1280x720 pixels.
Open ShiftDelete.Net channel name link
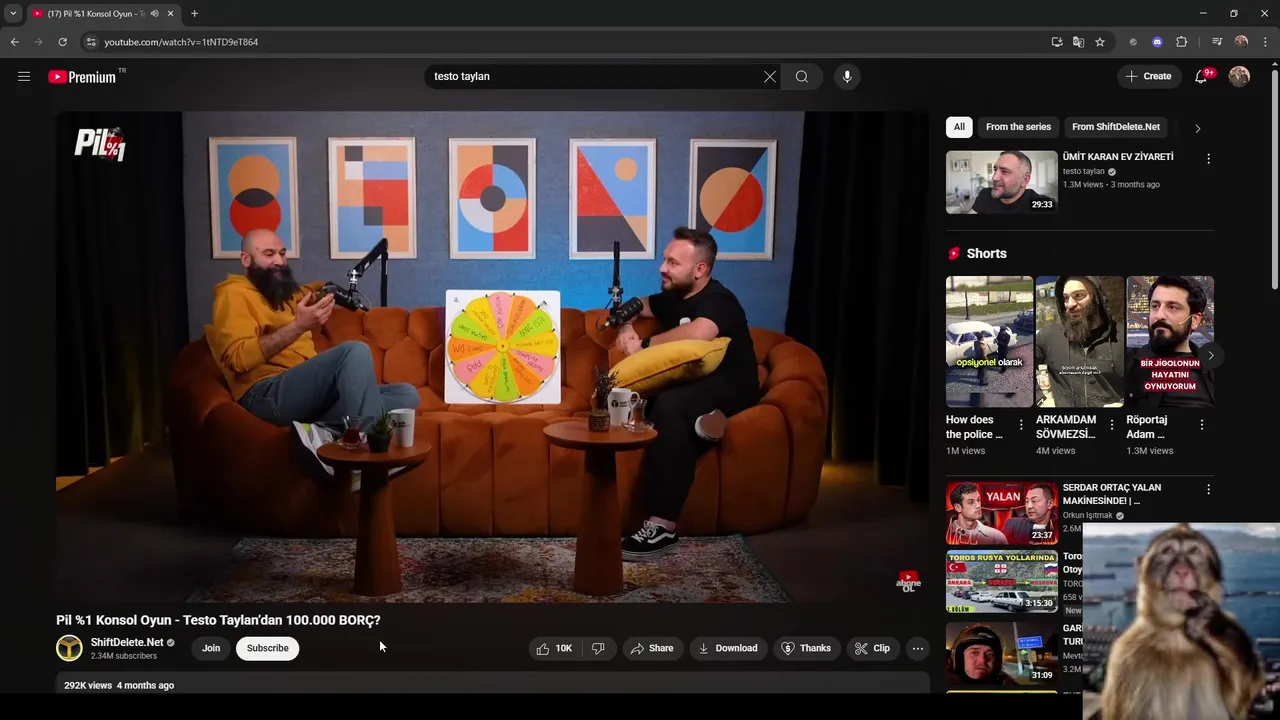127,642
